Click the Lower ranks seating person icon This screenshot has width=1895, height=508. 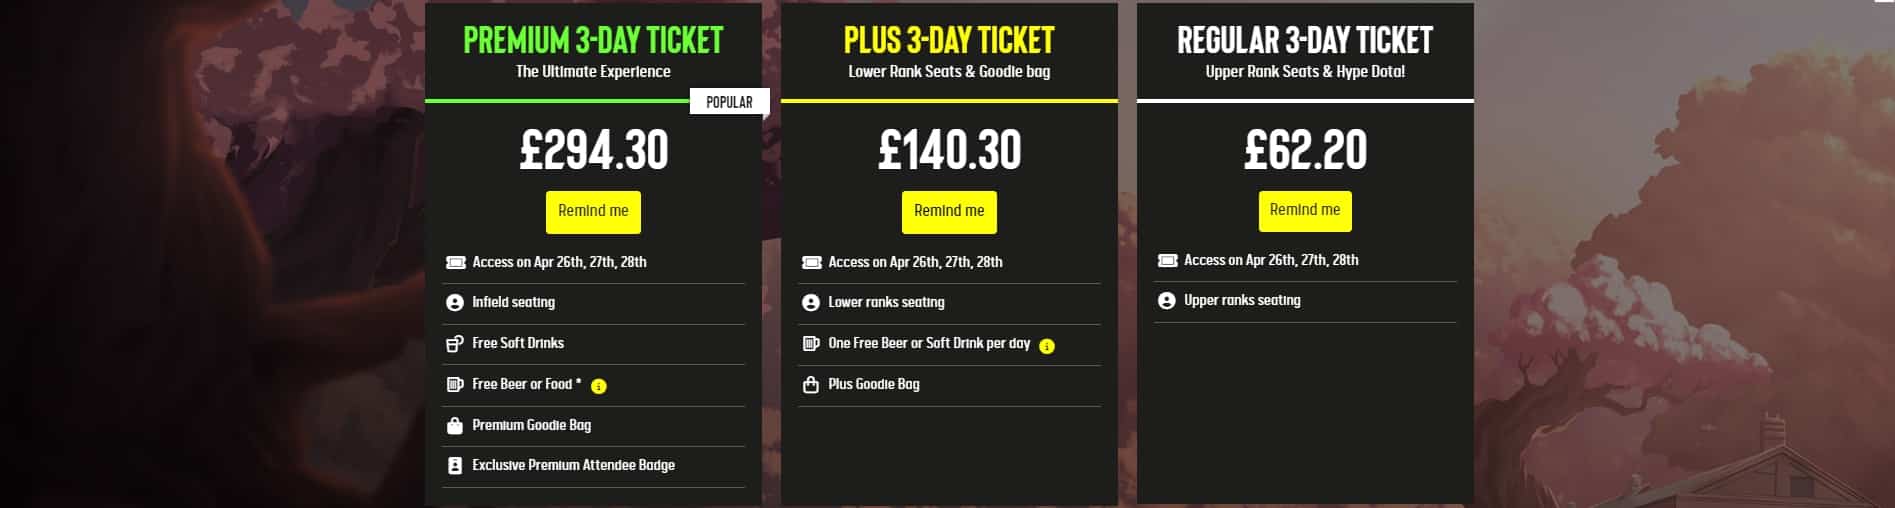click(x=811, y=302)
